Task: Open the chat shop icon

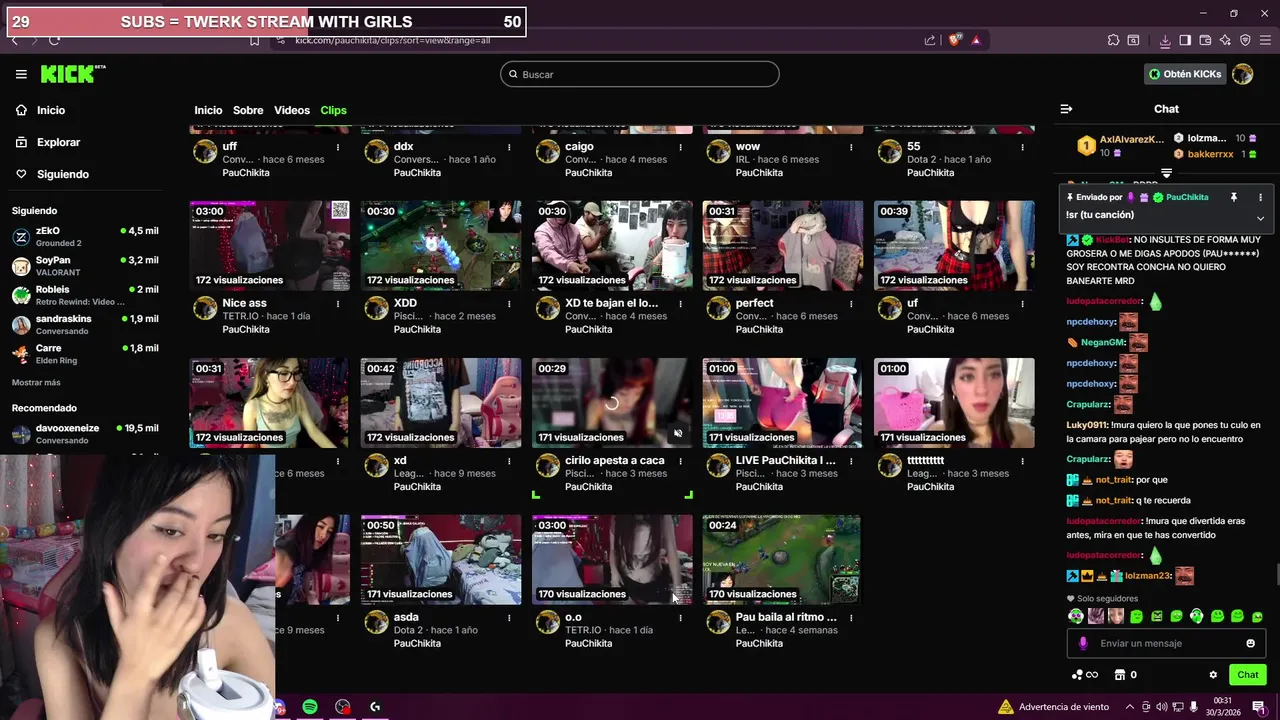Action: coord(1120,675)
